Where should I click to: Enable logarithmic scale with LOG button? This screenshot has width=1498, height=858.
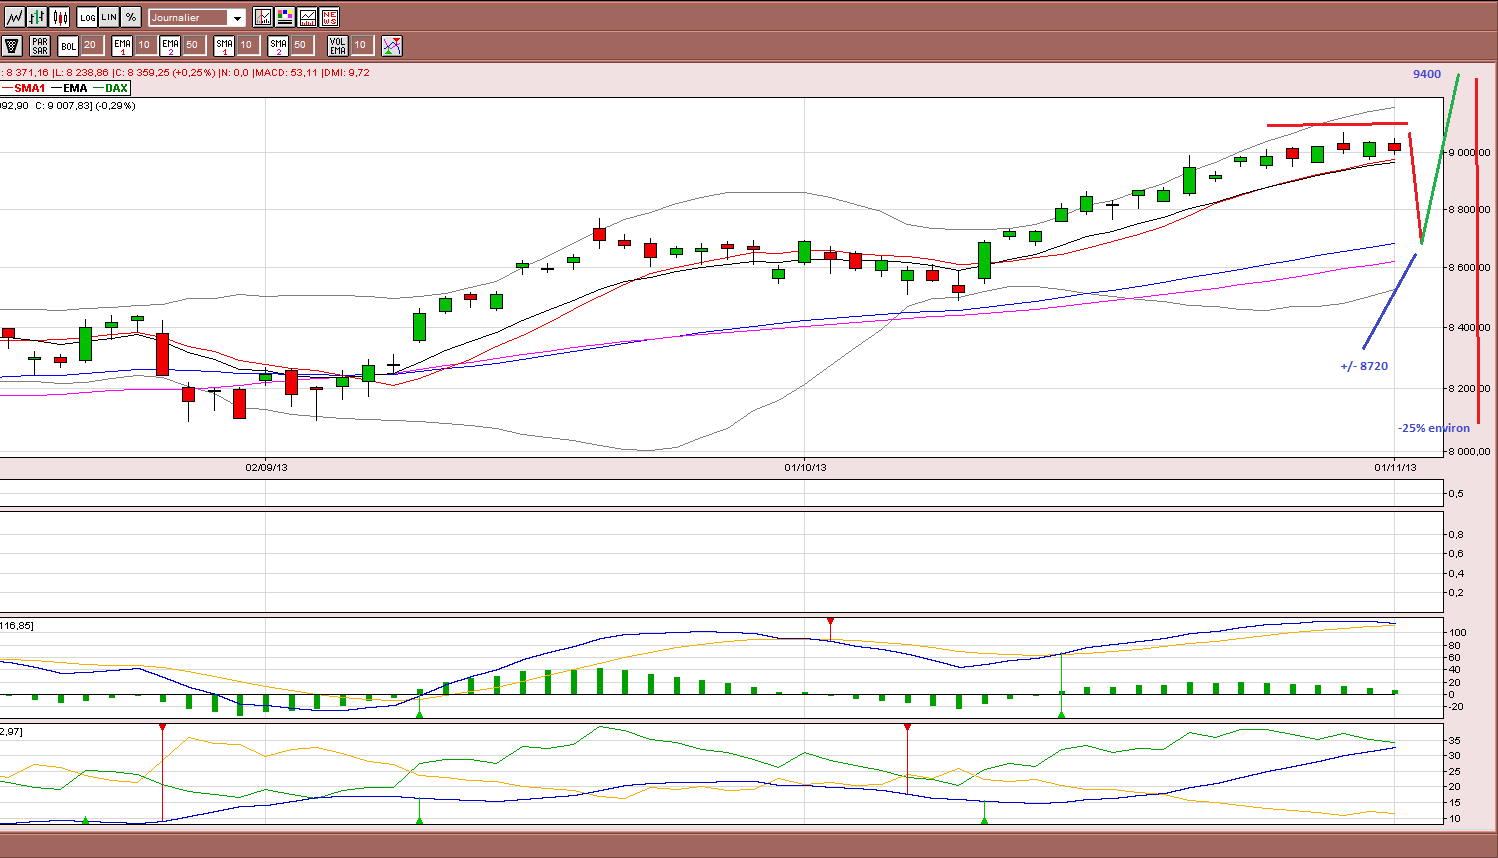tap(87, 17)
